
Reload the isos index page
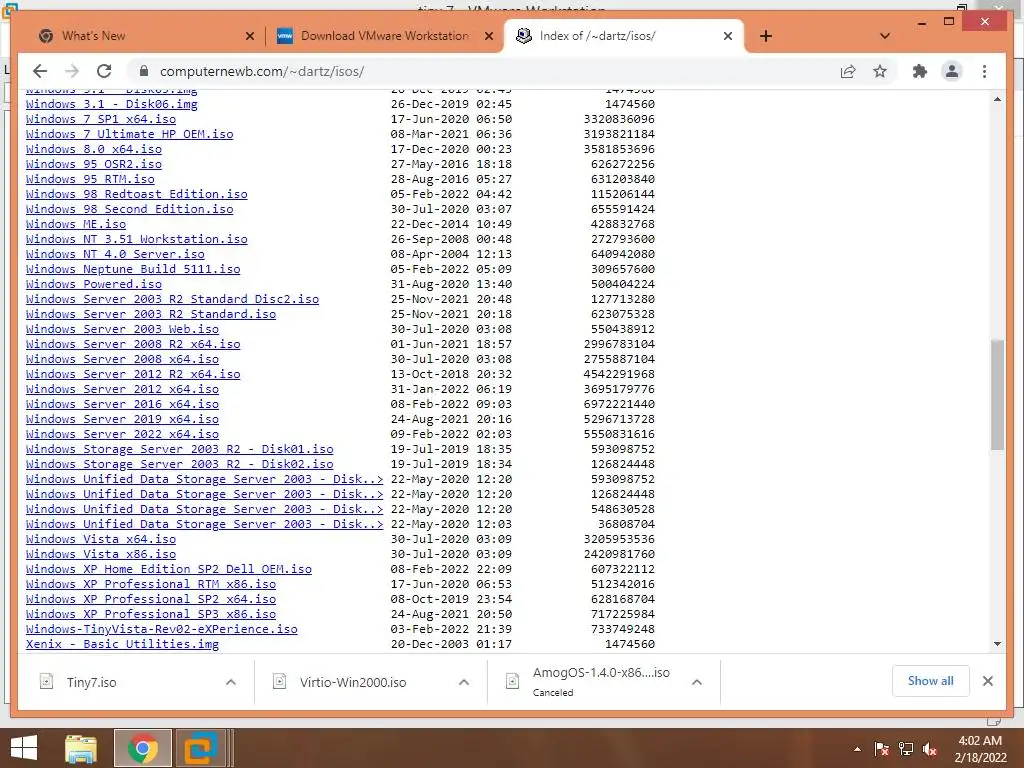(x=104, y=71)
